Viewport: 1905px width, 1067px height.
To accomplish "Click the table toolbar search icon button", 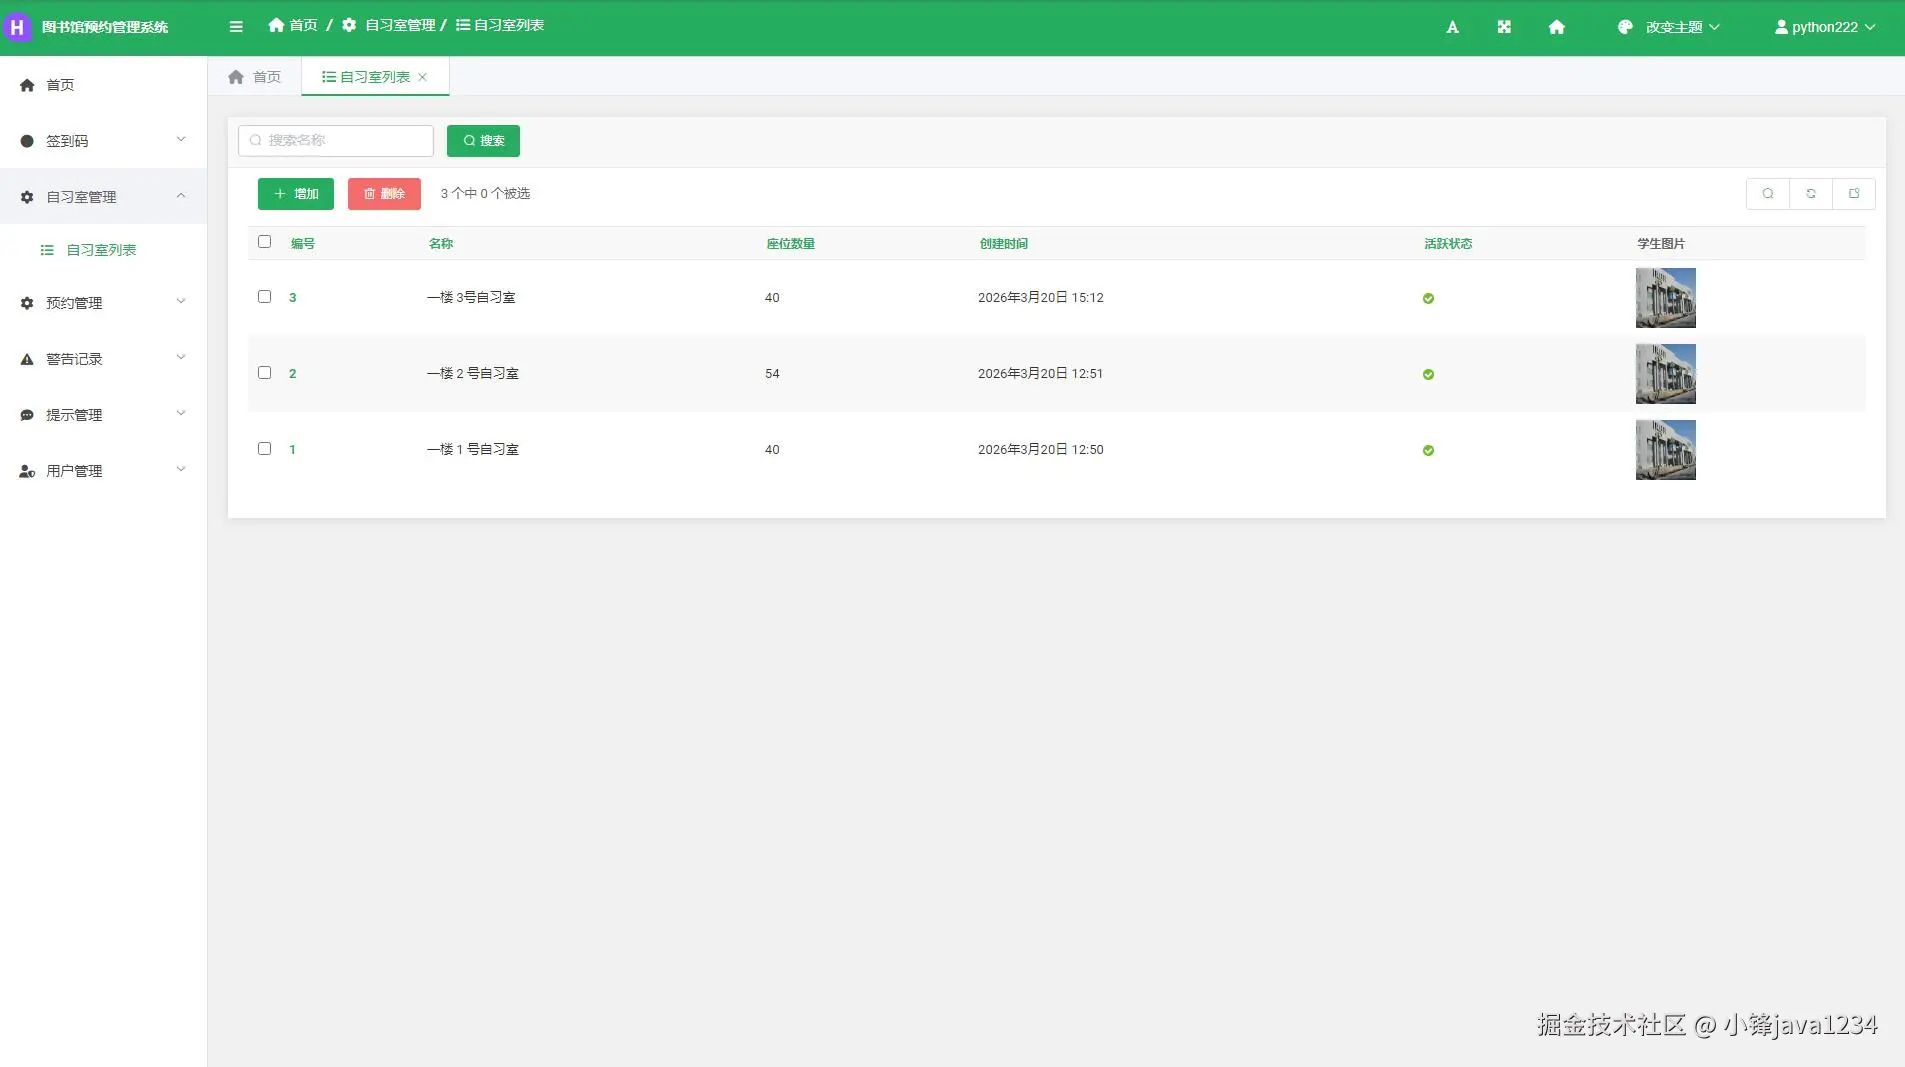I will coord(1768,194).
